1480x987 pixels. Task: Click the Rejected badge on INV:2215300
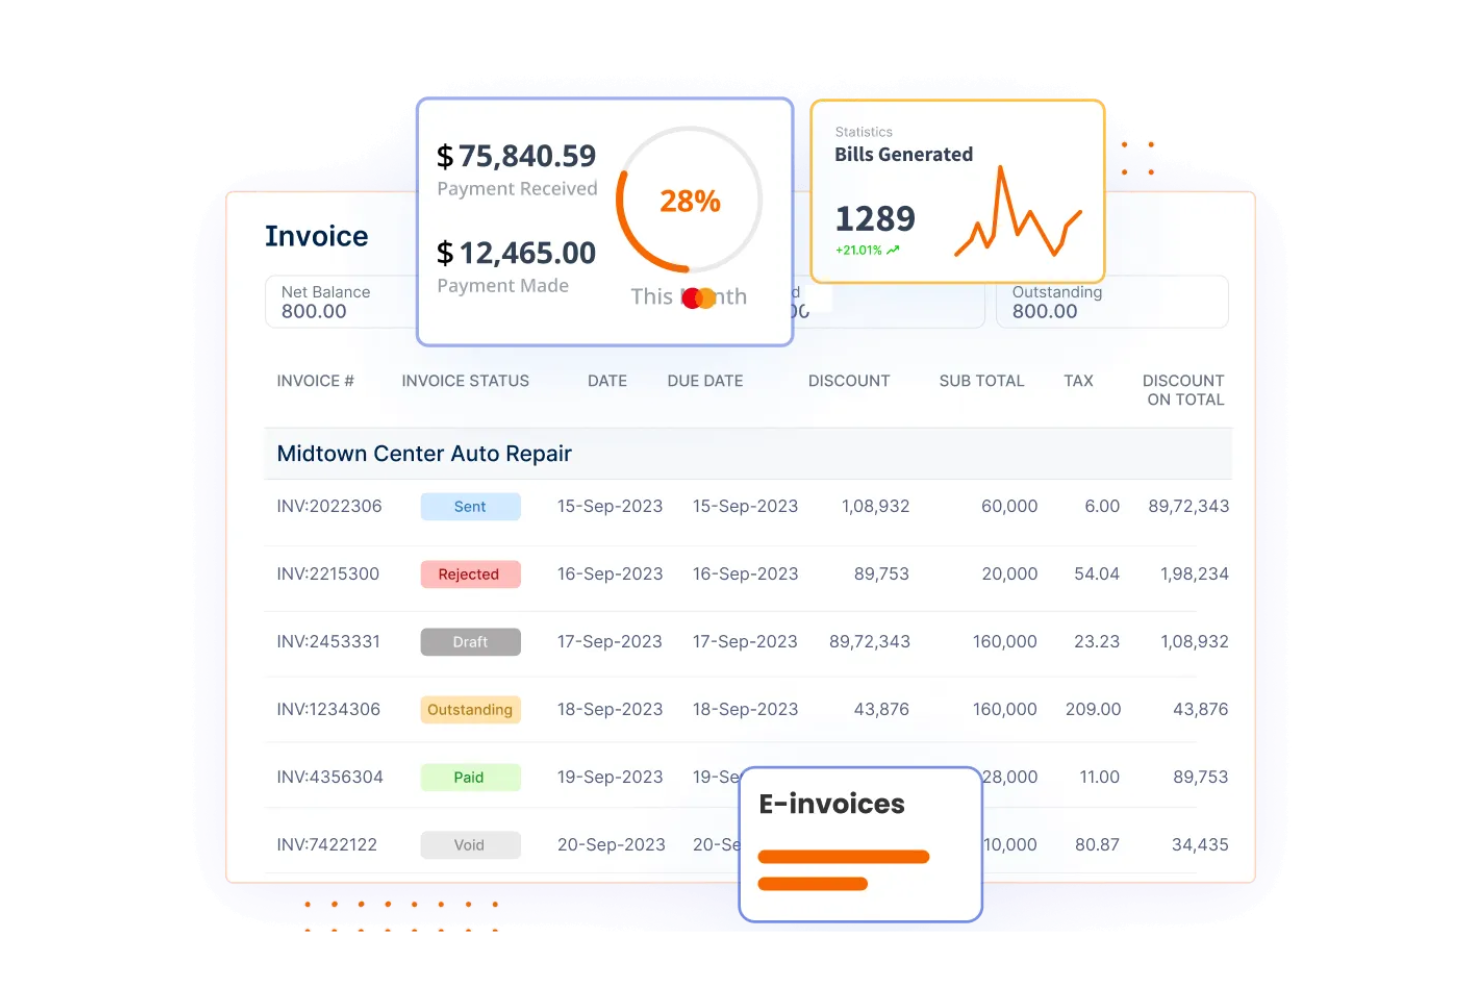tap(470, 574)
